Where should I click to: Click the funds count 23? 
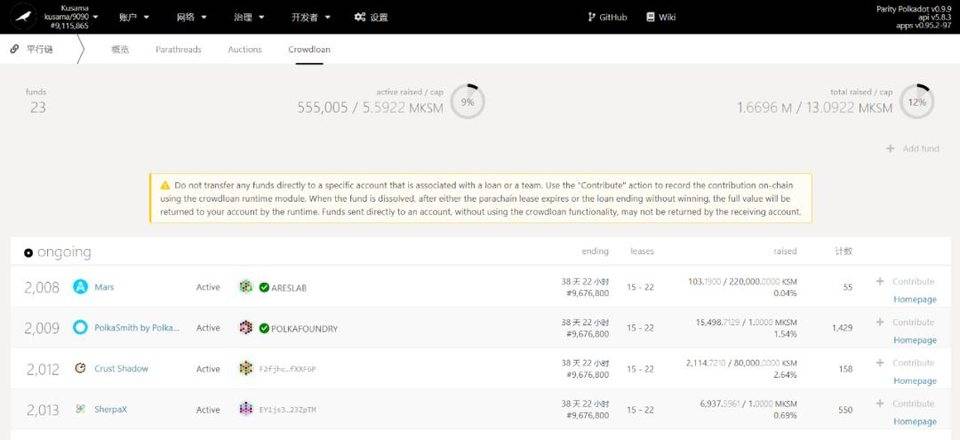click(x=38, y=108)
